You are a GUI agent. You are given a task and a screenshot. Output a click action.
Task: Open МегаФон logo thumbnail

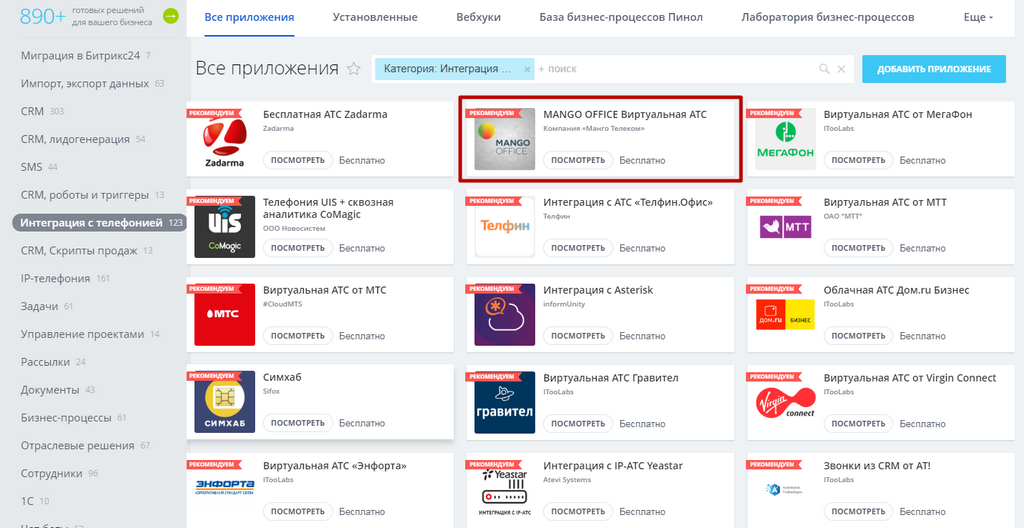click(785, 139)
